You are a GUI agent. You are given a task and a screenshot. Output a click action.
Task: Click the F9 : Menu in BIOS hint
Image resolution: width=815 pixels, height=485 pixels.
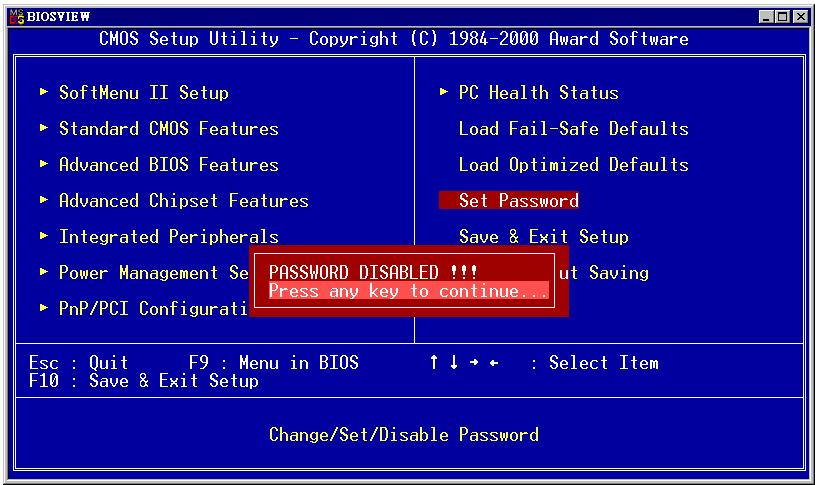point(274,362)
